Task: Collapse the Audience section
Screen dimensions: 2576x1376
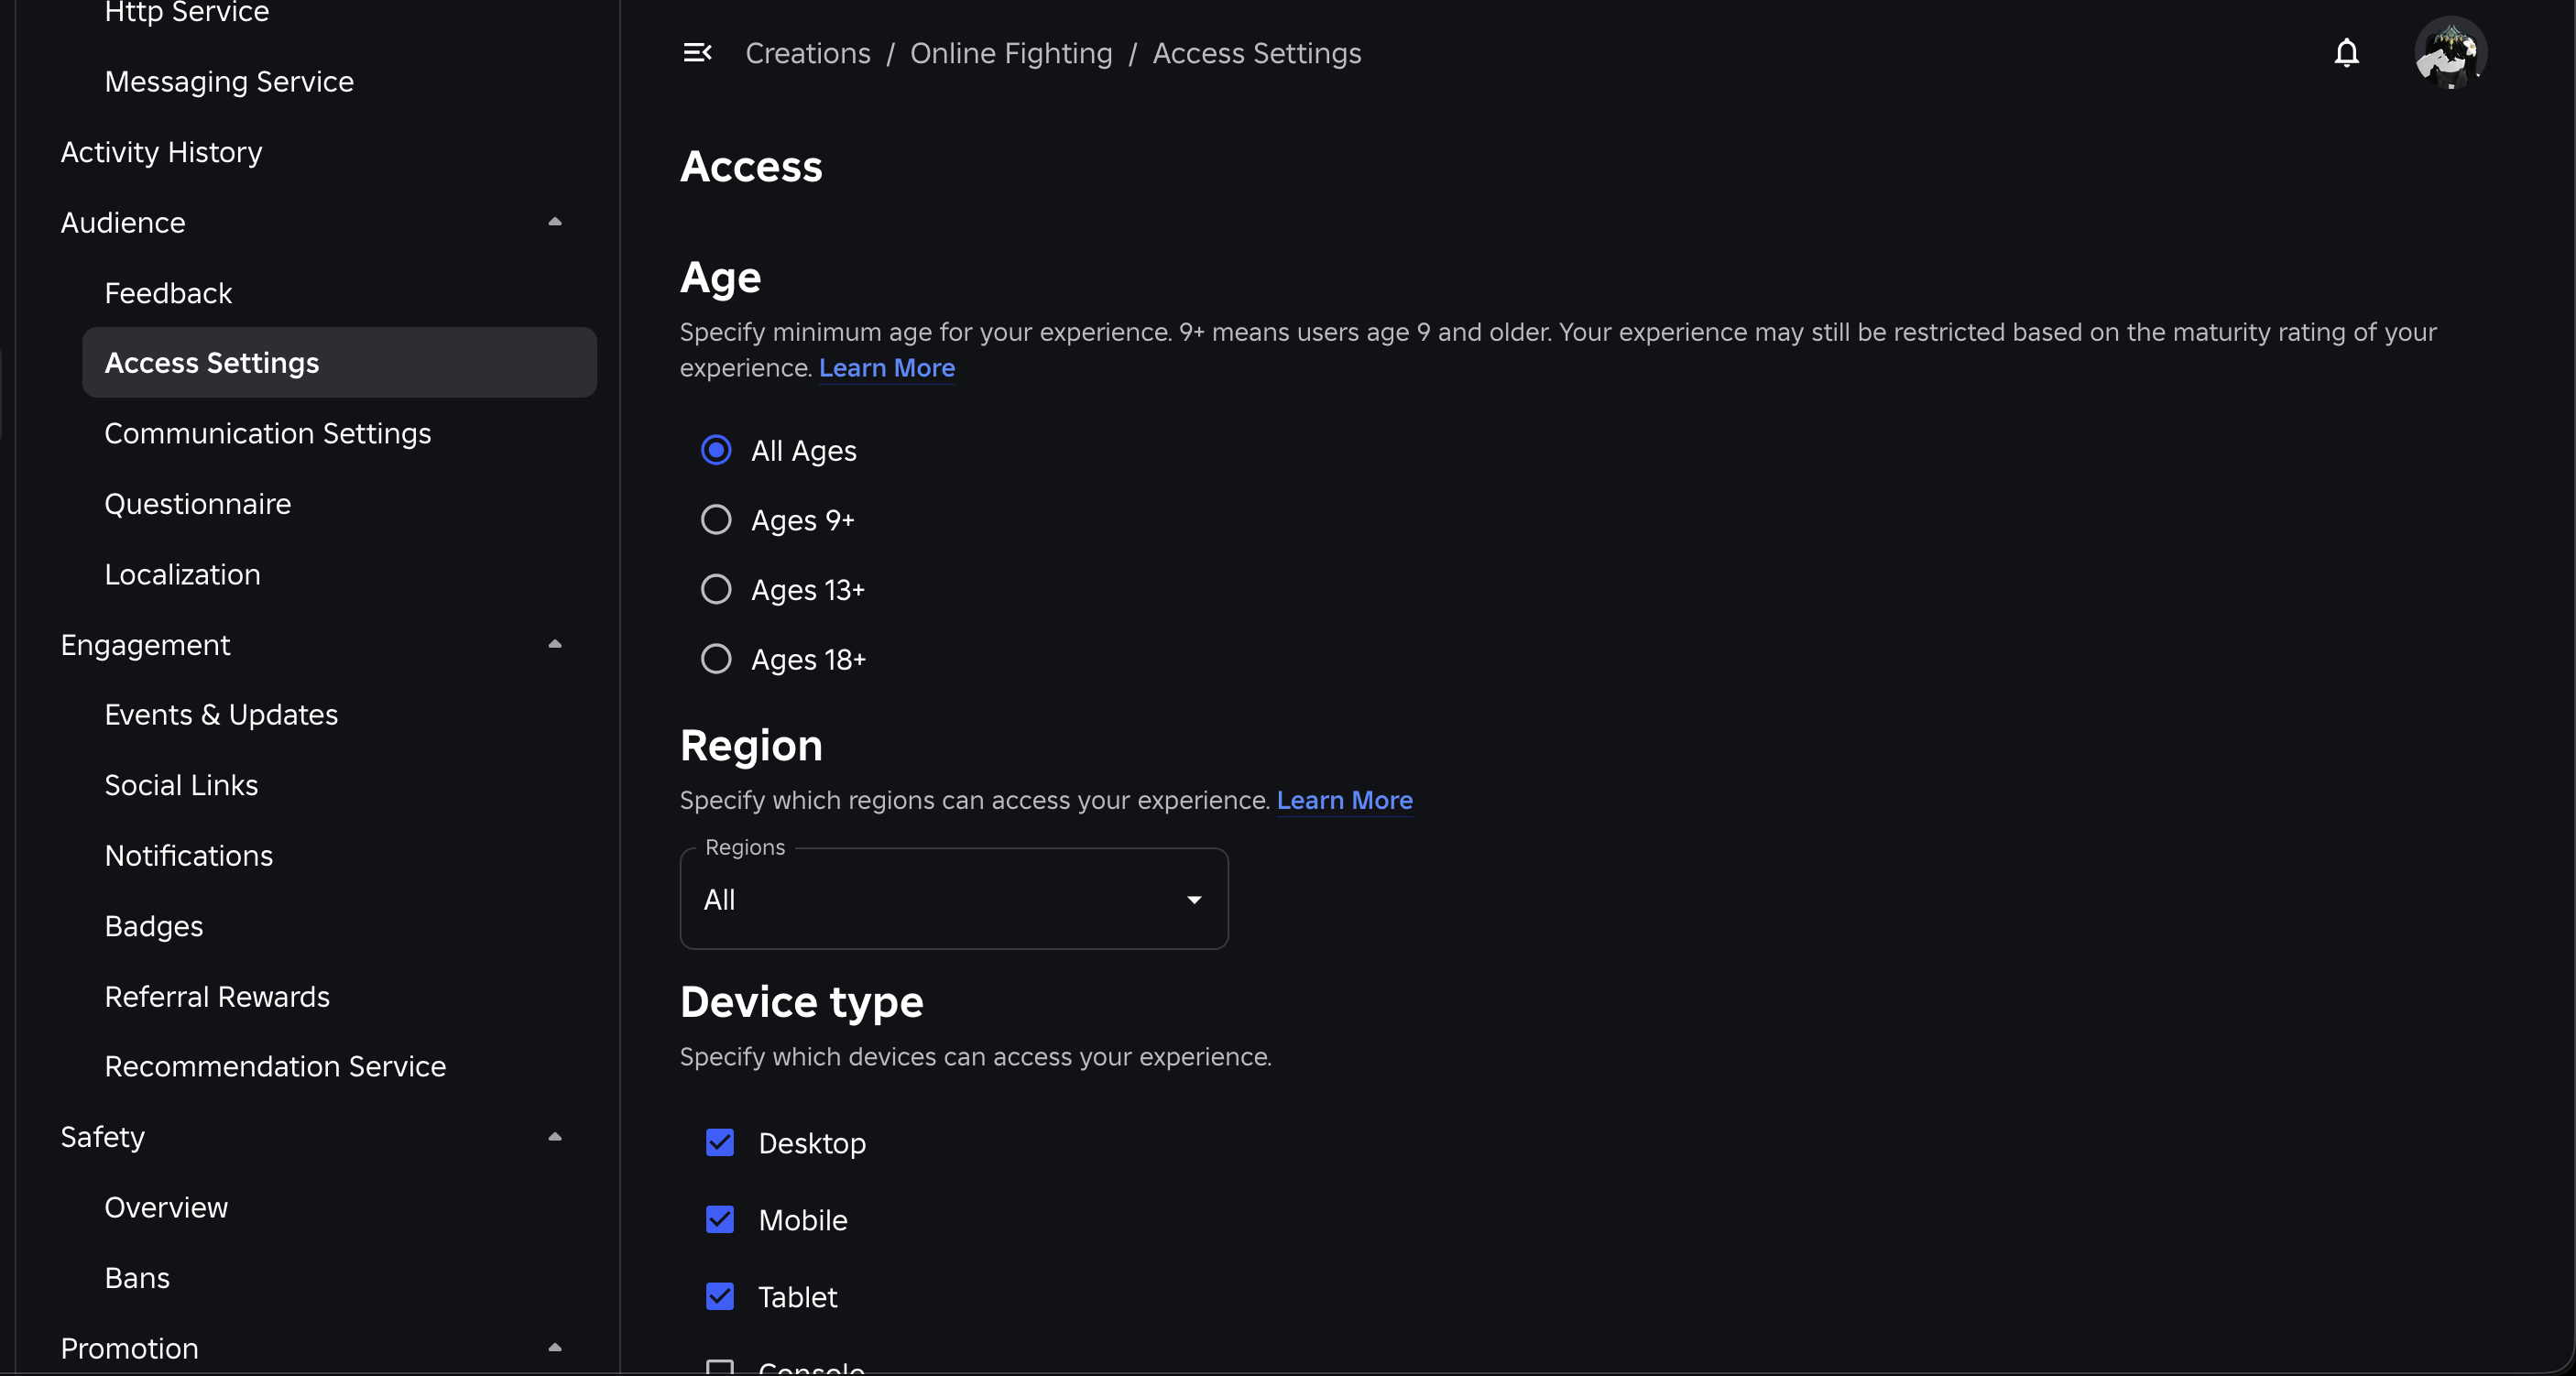Action: click(x=555, y=222)
